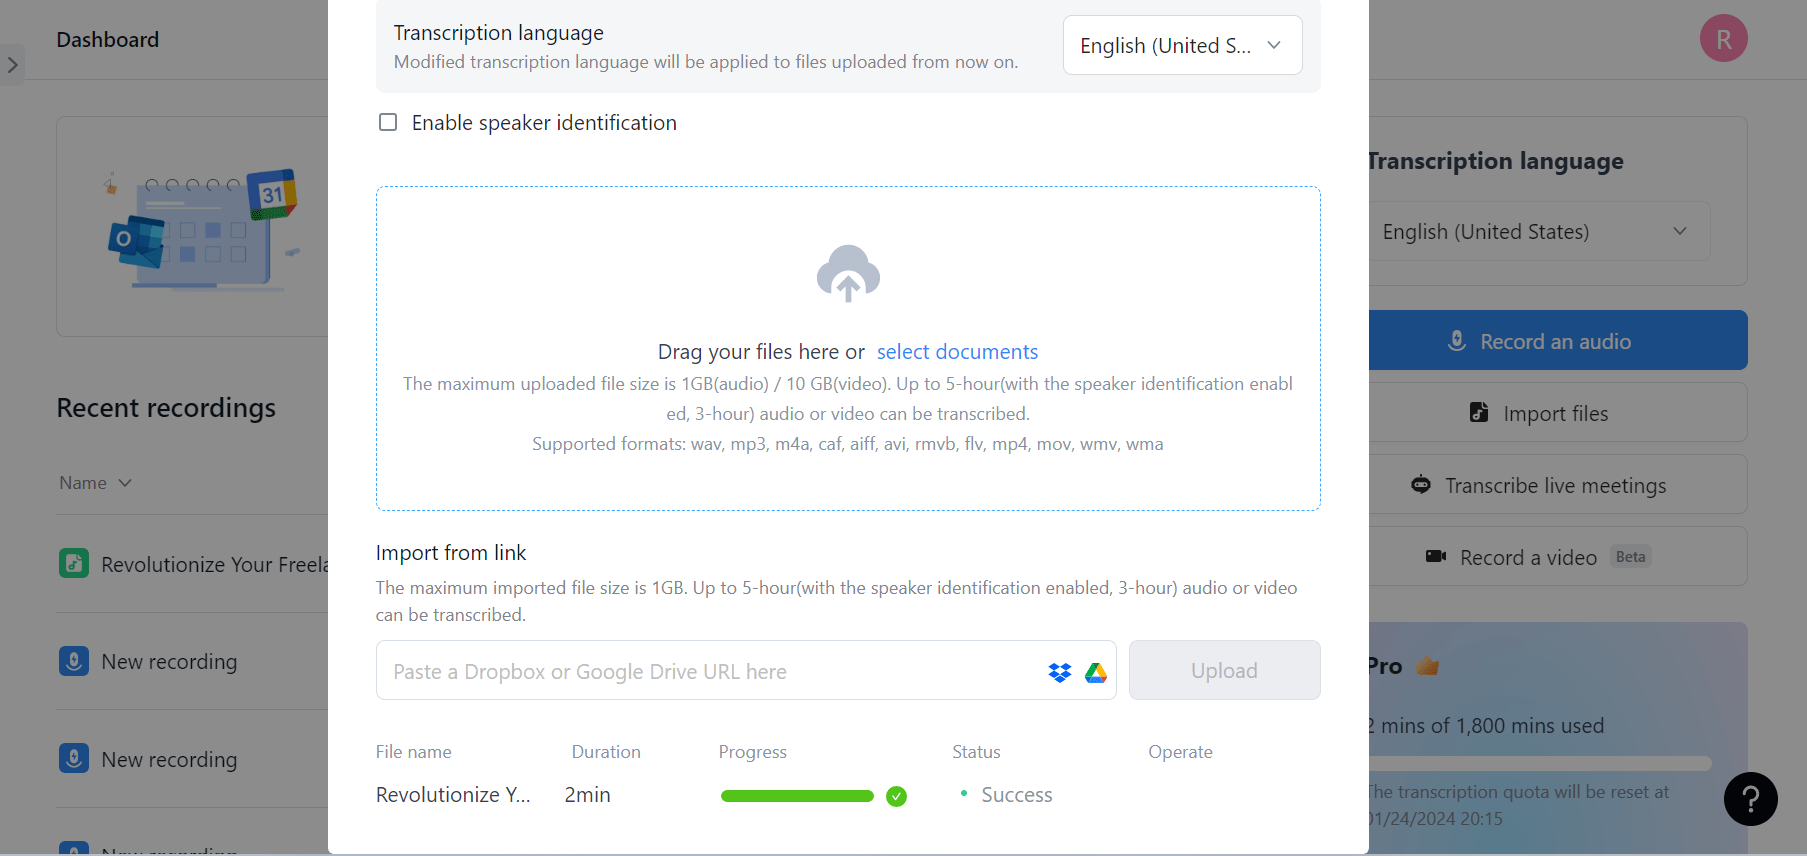The image size is (1807, 856).
Task: Click the microphone icon beside New recording
Action: click(x=74, y=660)
